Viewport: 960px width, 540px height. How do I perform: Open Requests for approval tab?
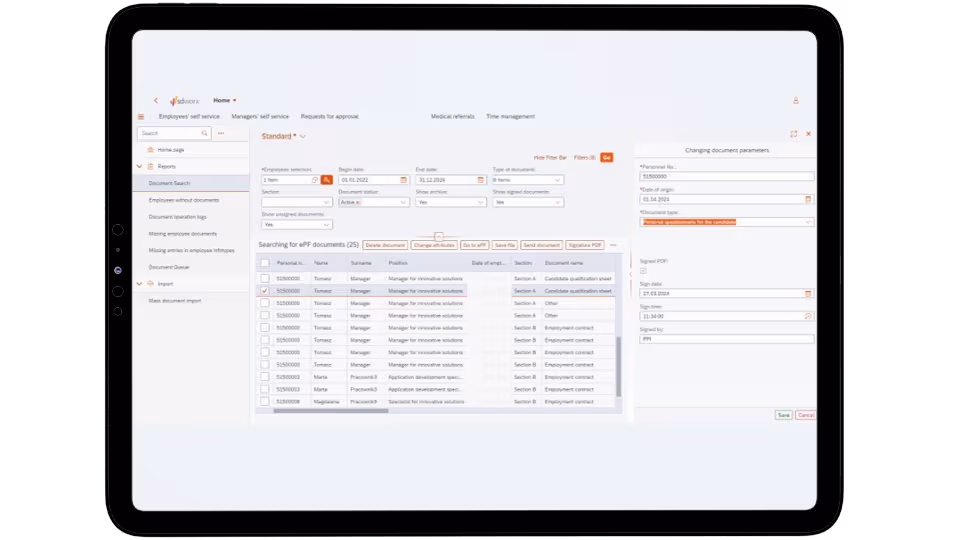coord(329,116)
